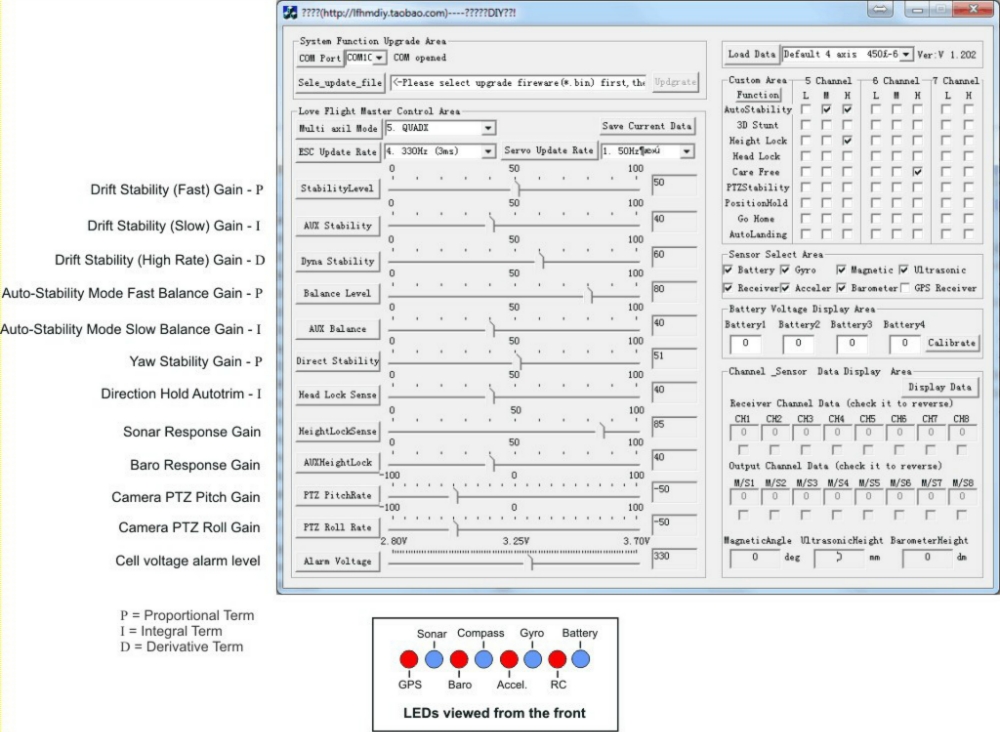Click the app icon in title bar
Viewport: 1000px width, 732px height.
point(291,12)
